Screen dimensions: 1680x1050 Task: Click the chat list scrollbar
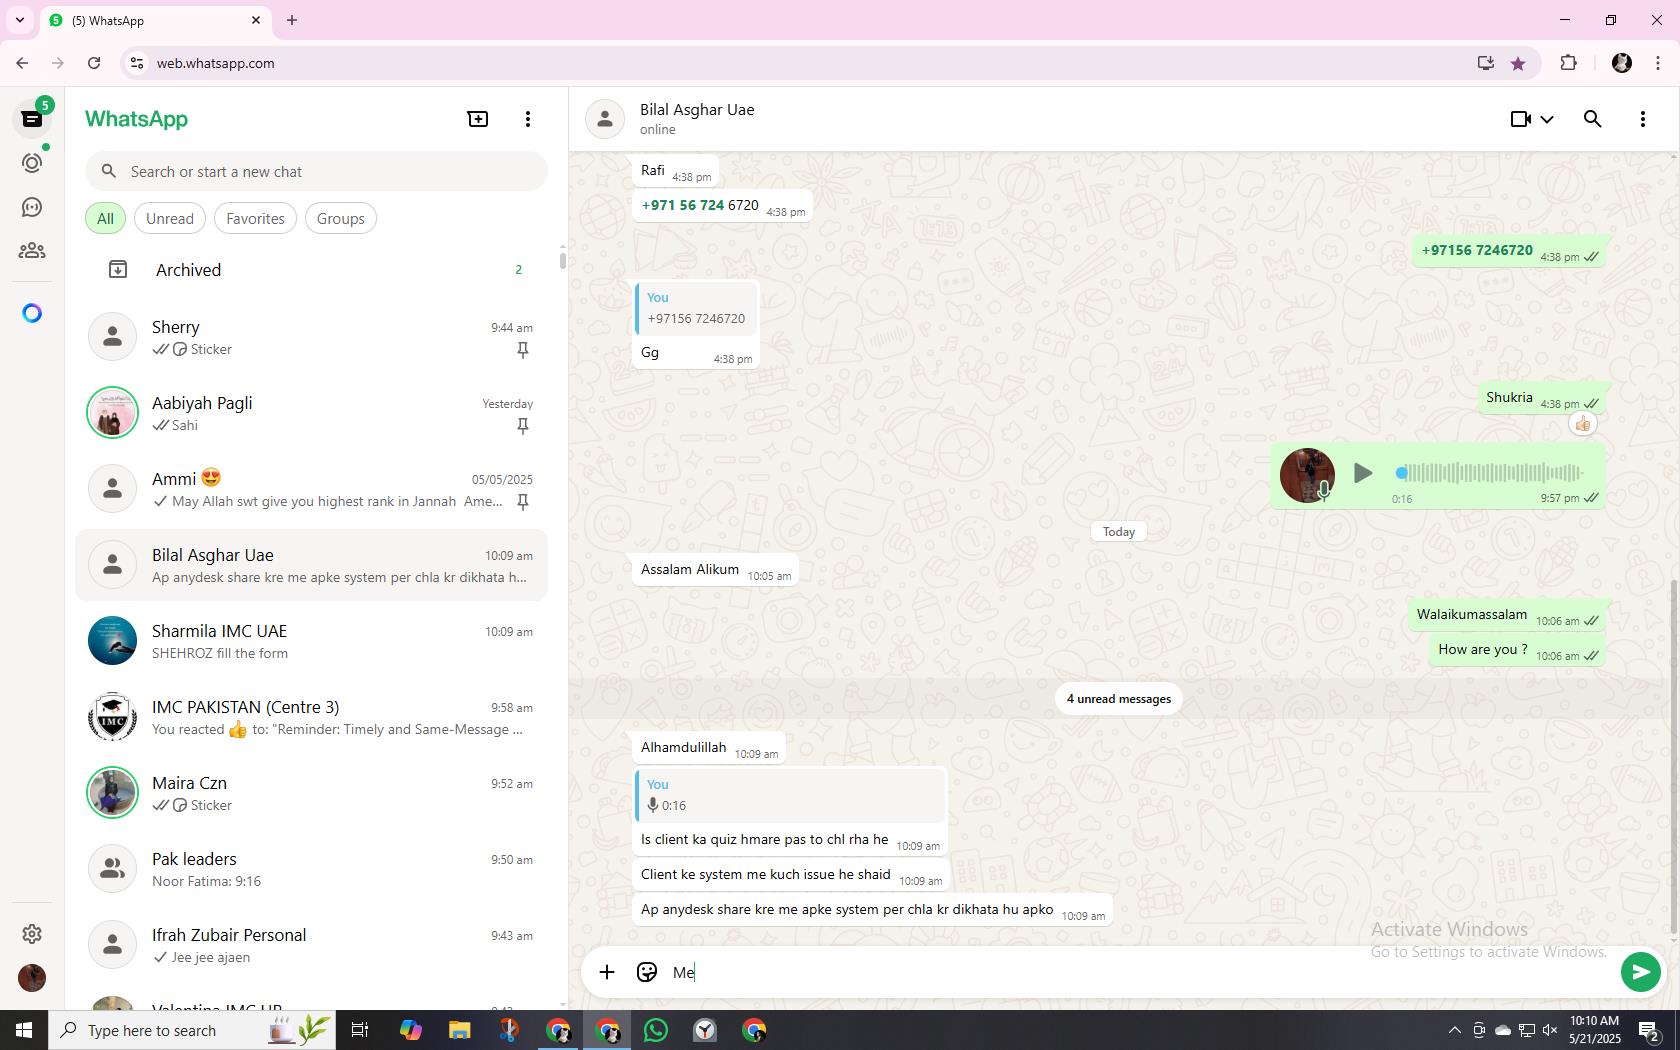[x=562, y=261]
